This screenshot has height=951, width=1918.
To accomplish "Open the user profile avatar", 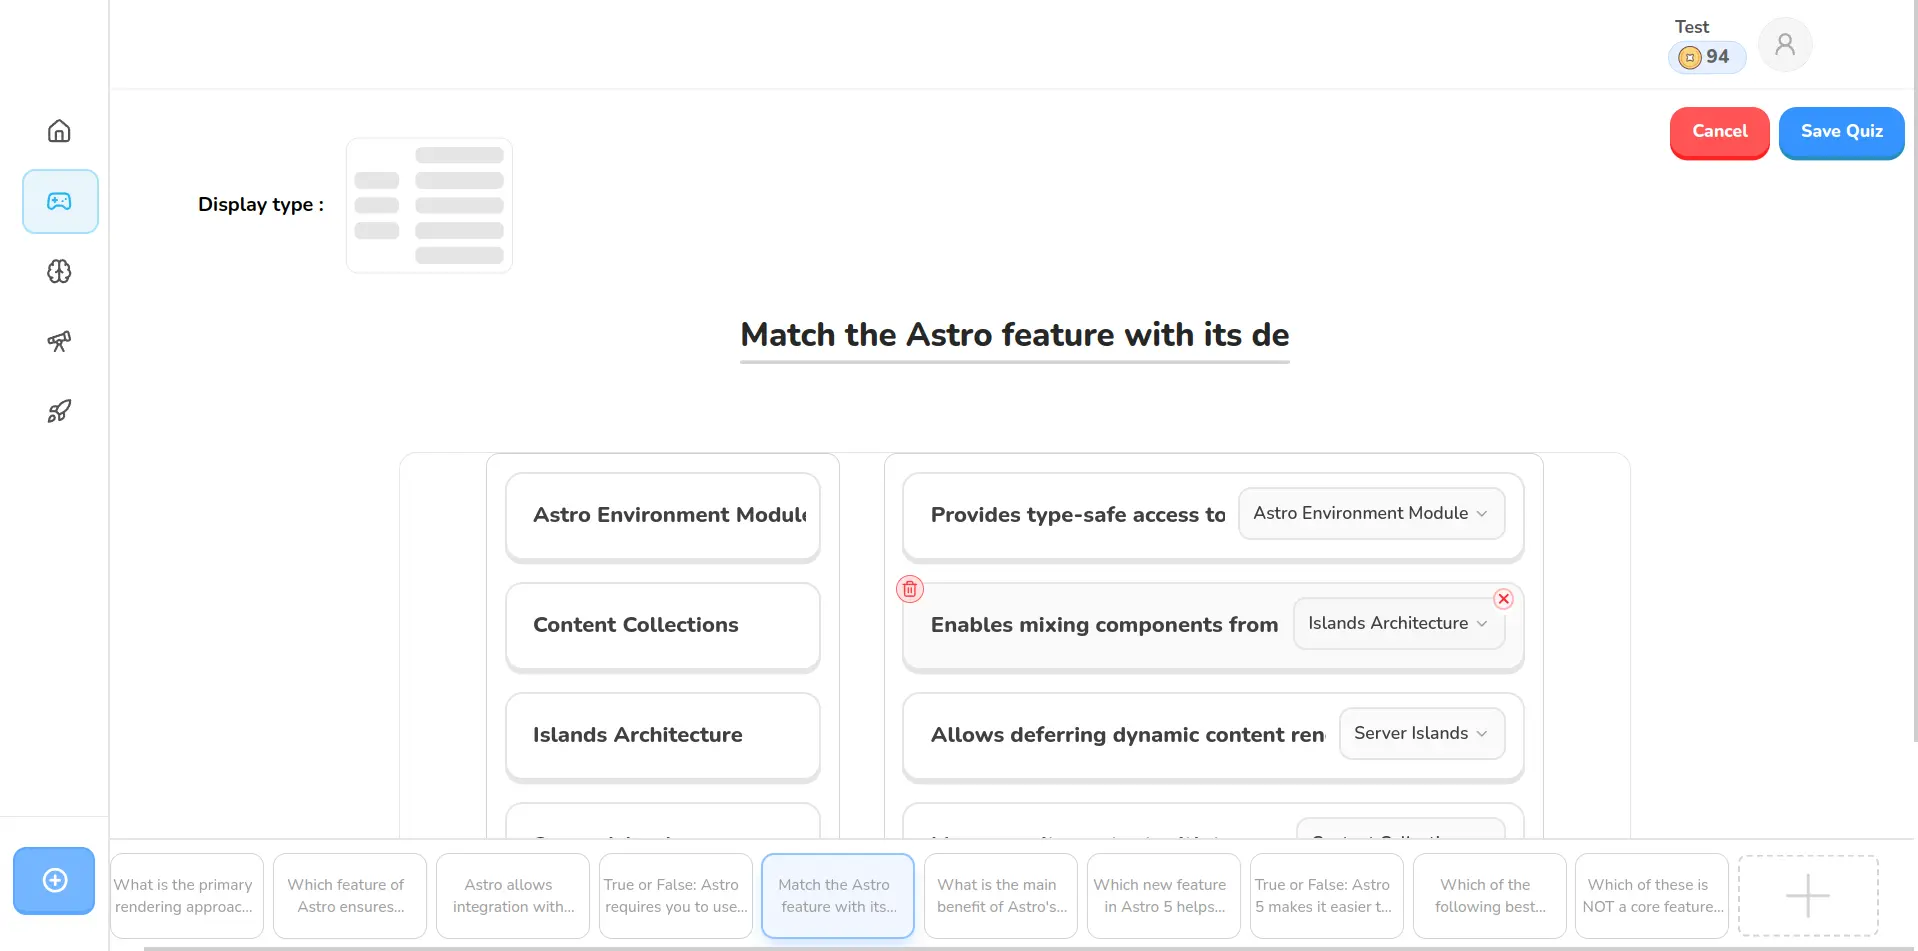I will (1785, 45).
